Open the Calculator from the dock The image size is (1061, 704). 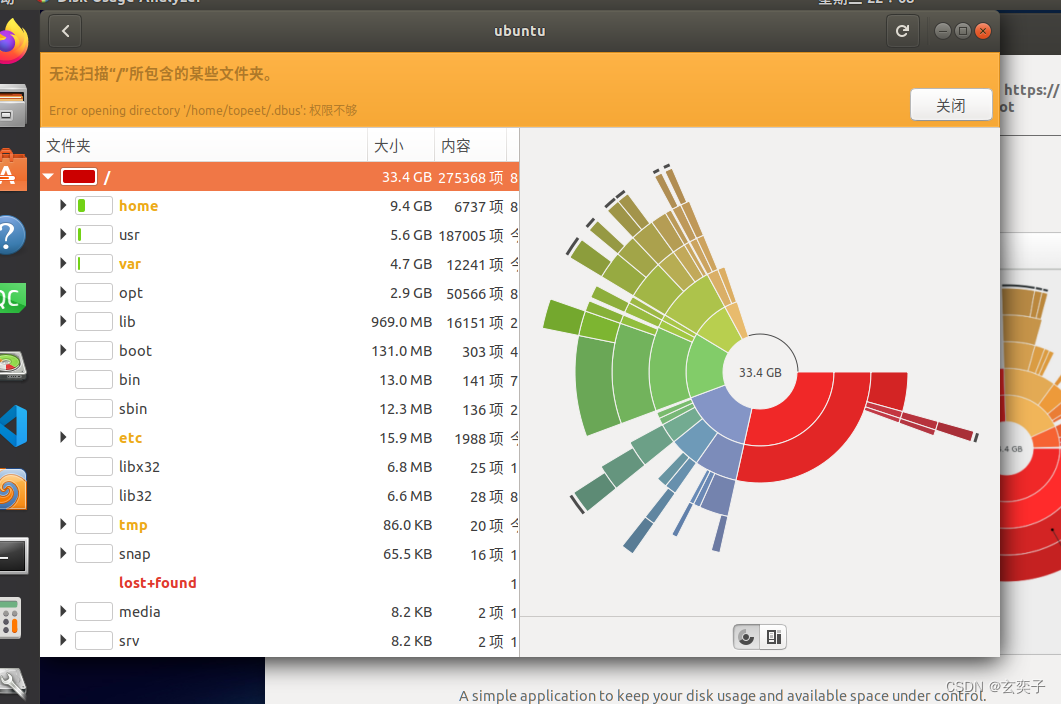(11, 617)
